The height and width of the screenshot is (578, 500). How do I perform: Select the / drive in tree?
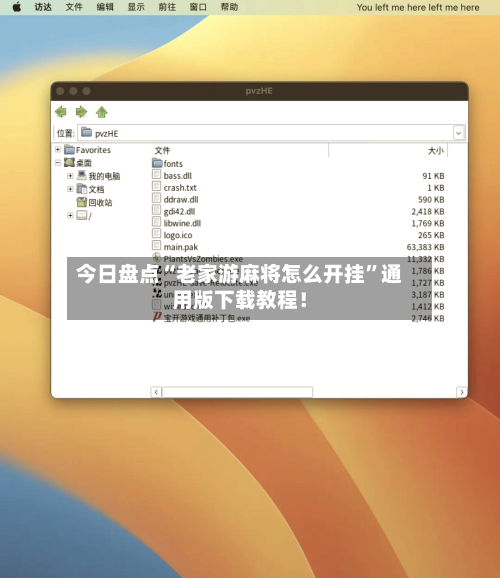tap(84, 215)
